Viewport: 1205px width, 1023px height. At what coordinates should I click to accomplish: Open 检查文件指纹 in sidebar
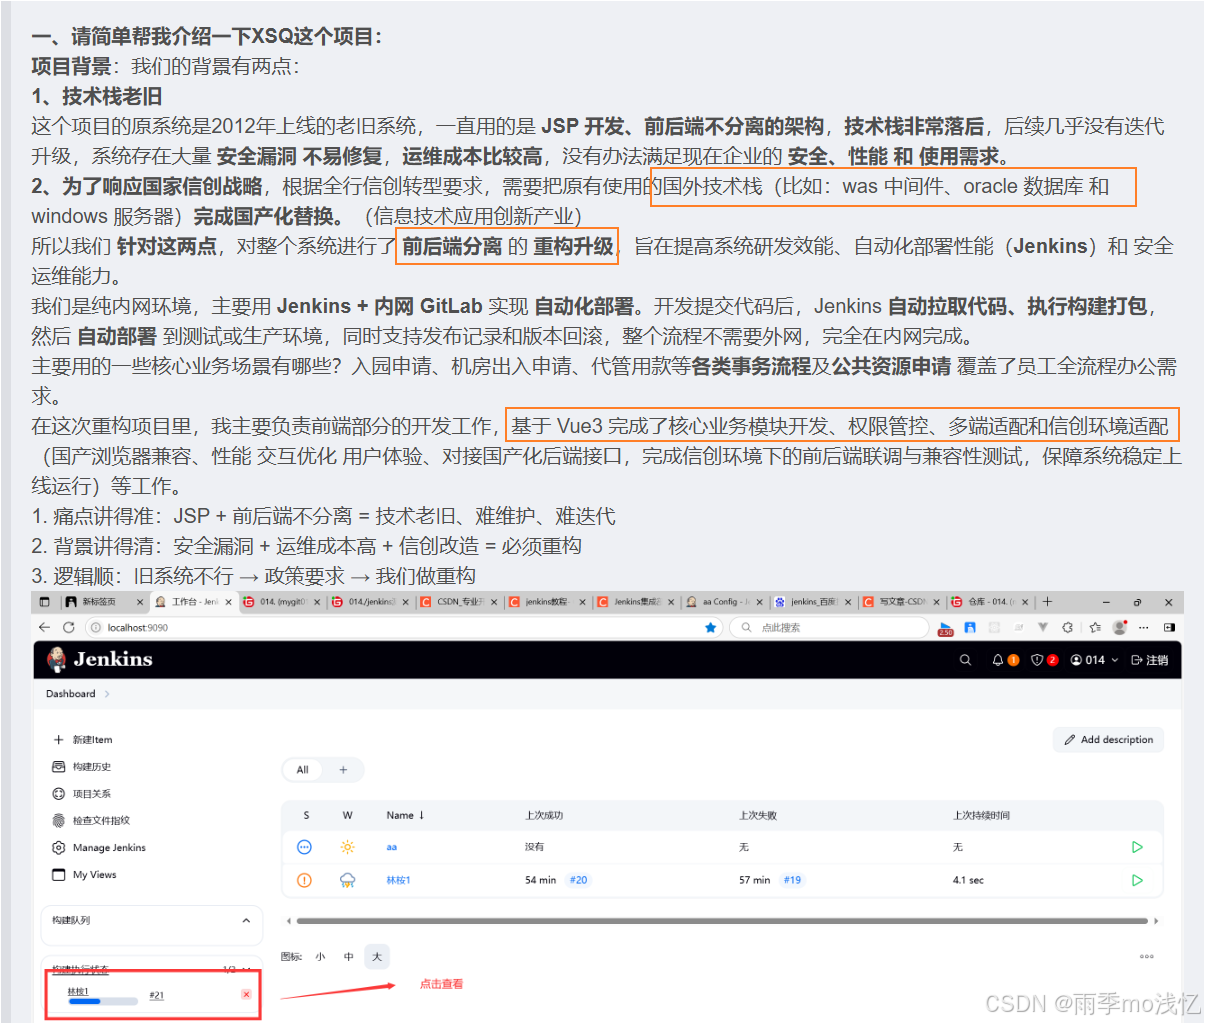[91, 821]
